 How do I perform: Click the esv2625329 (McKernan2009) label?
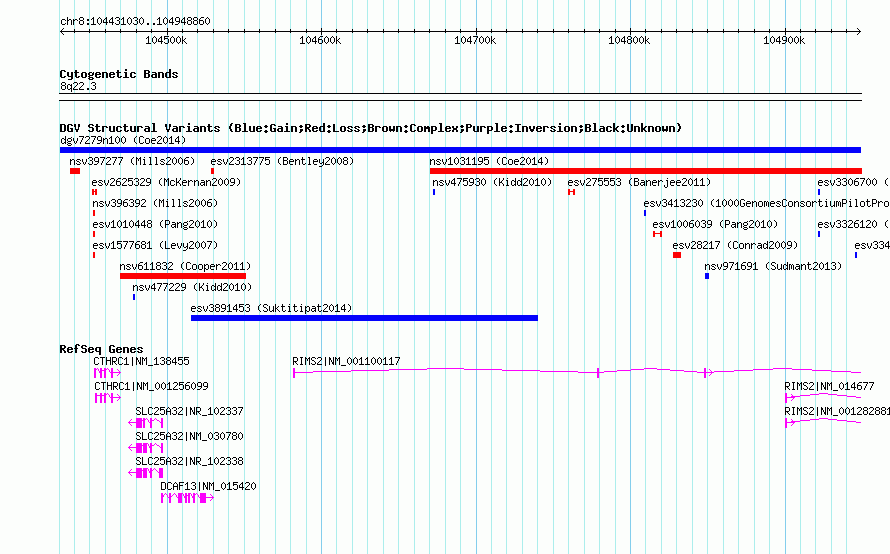coord(166,182)
